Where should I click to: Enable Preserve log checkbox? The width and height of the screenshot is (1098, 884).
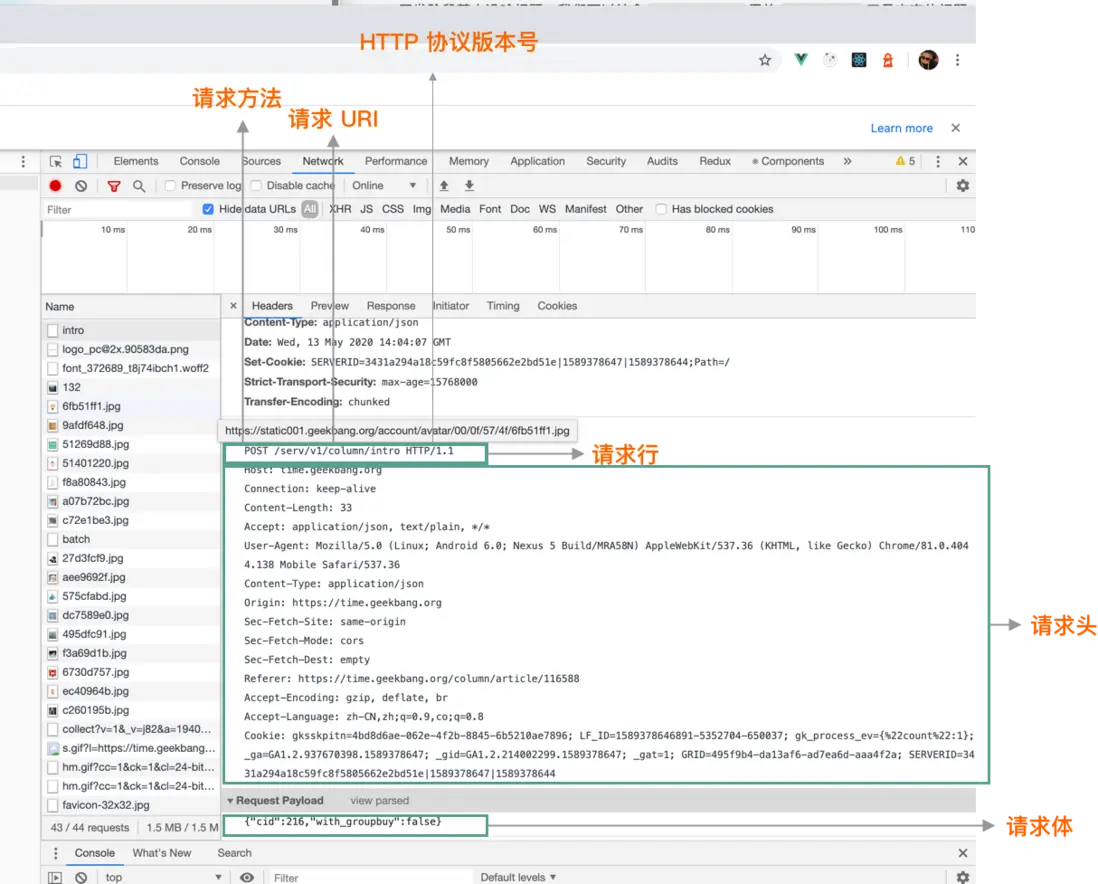tap(169, 186)
